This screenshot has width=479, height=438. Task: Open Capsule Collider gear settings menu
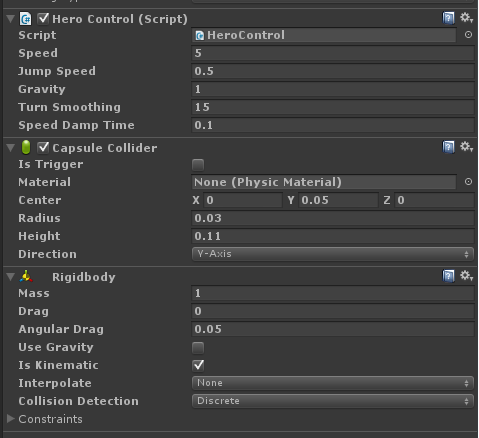point(466,147)
